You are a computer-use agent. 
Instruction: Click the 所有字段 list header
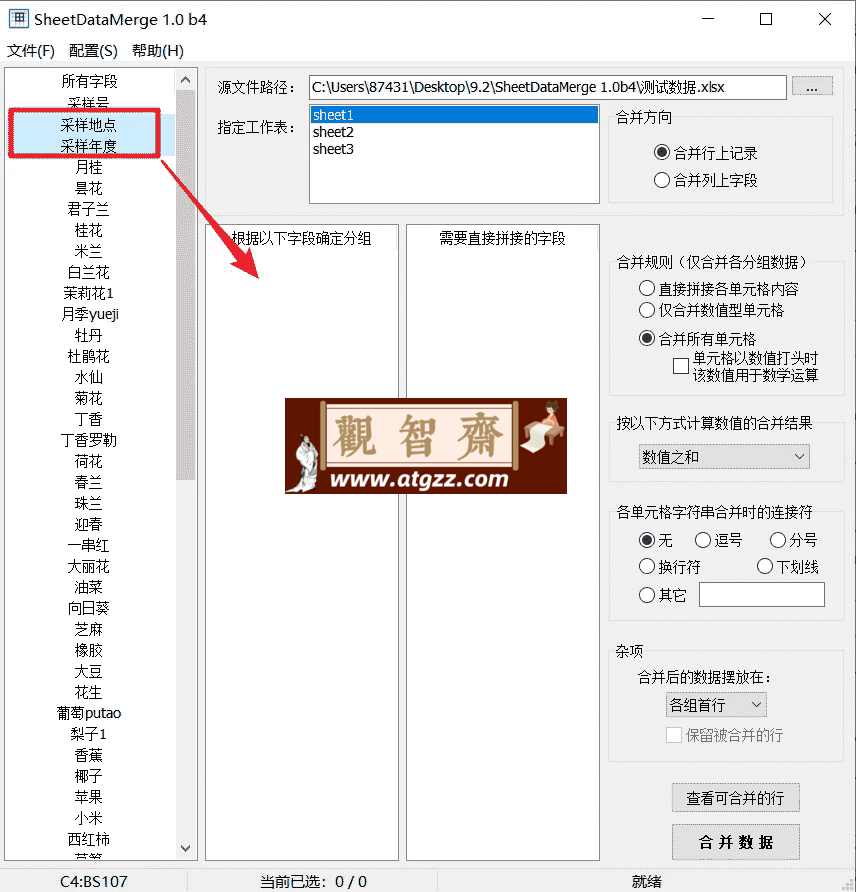[89, 81]
